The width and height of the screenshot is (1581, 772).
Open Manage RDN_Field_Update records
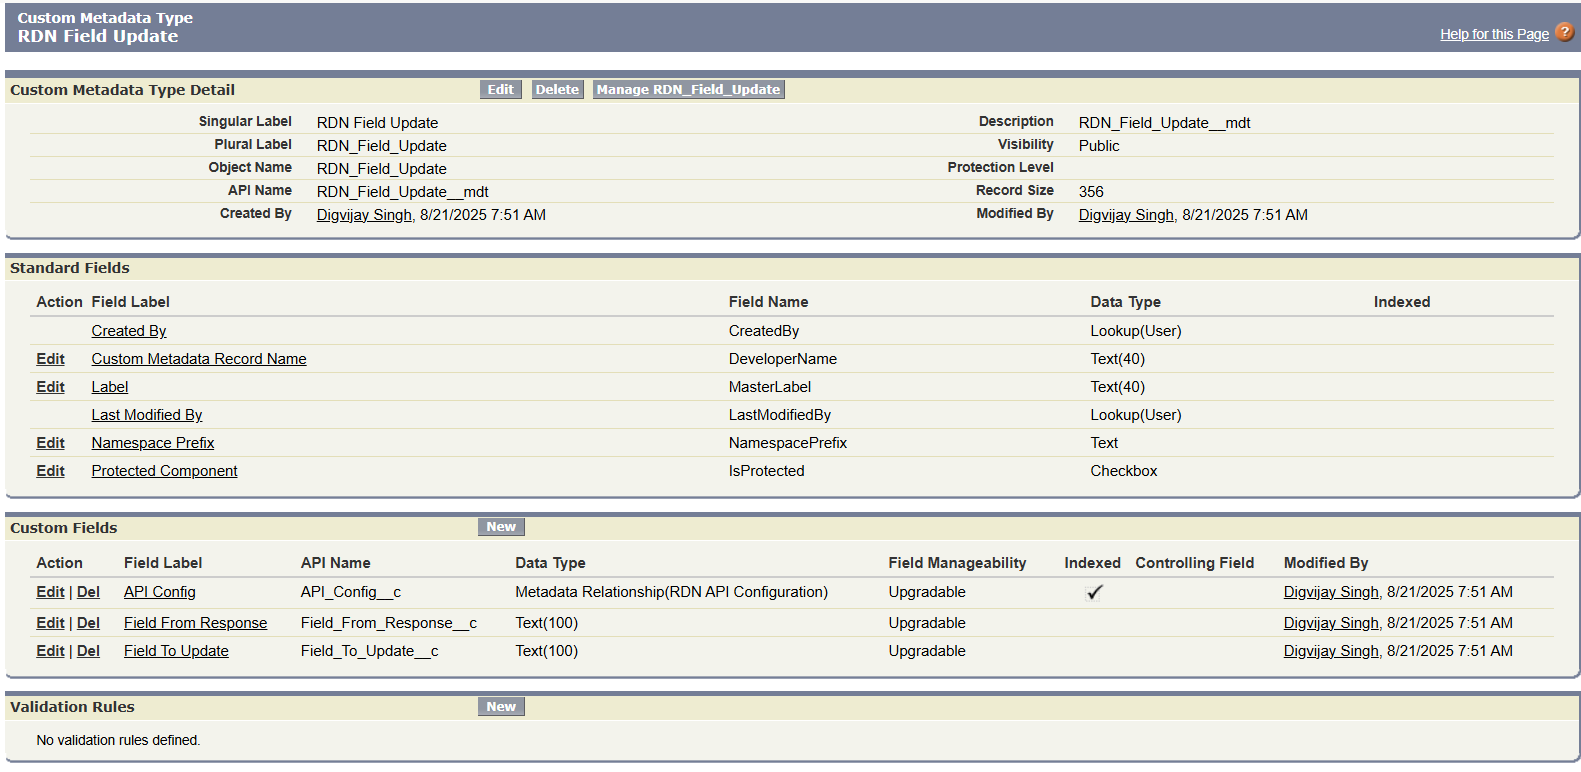point(688,90)
